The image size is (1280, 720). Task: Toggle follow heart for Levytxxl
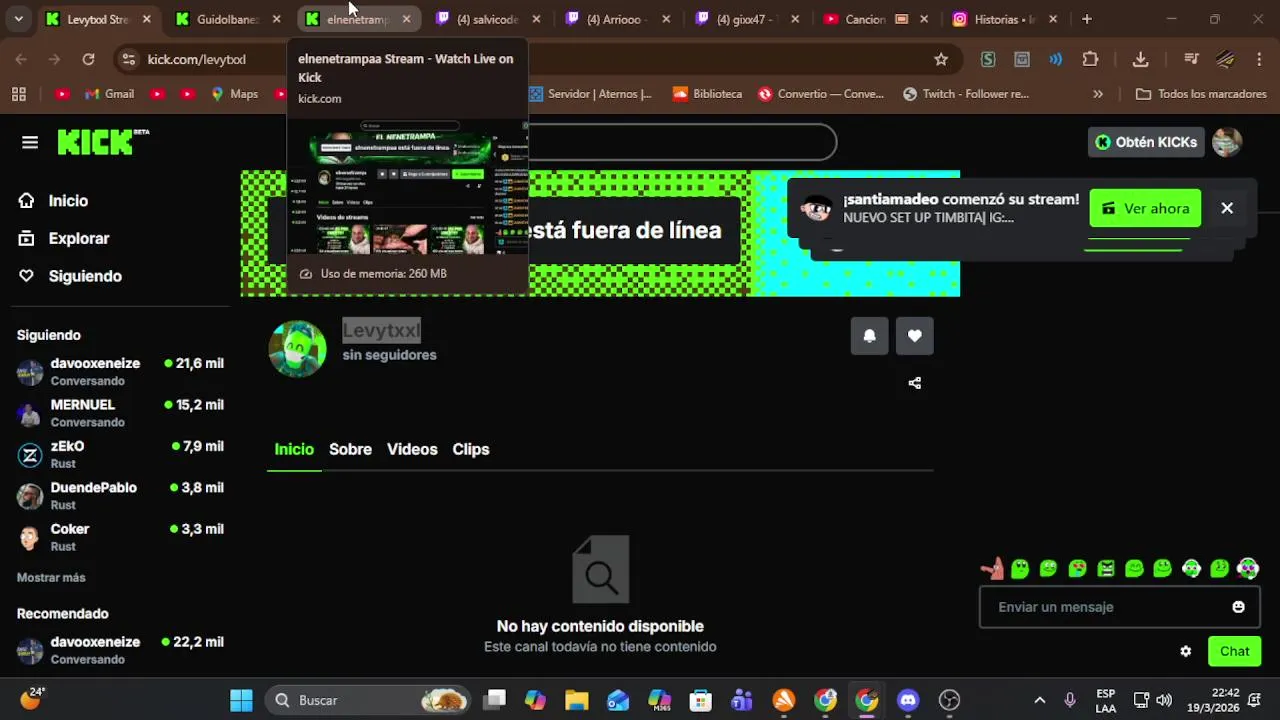coord(915,336)
